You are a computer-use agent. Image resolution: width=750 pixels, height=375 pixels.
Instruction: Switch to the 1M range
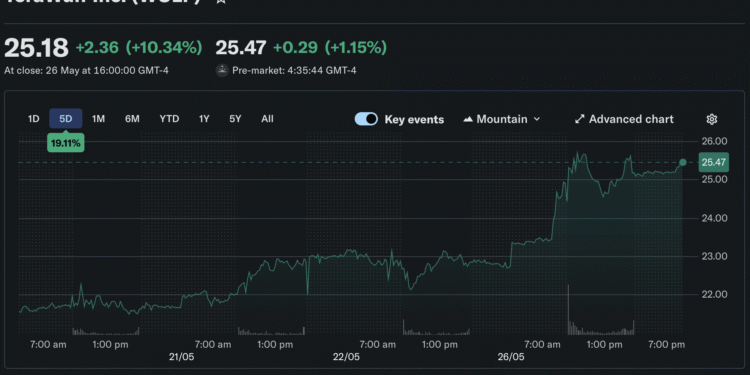98,119
